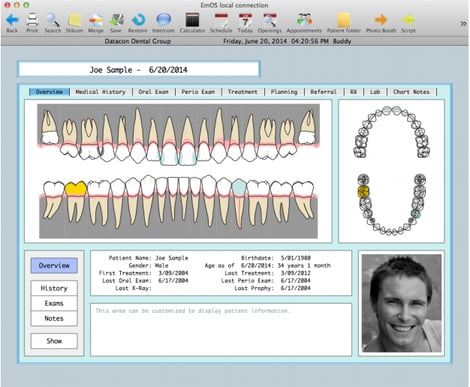
Task: Open the Search magnifier tool
Action: (x=53, y=20)
